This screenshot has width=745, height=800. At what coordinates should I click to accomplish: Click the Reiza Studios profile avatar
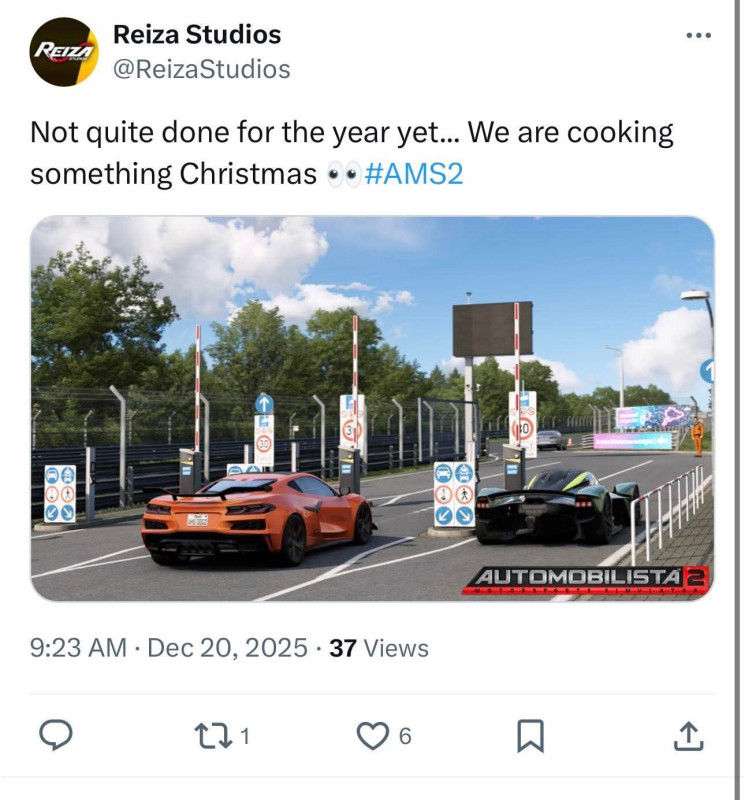tap(64, 52)
